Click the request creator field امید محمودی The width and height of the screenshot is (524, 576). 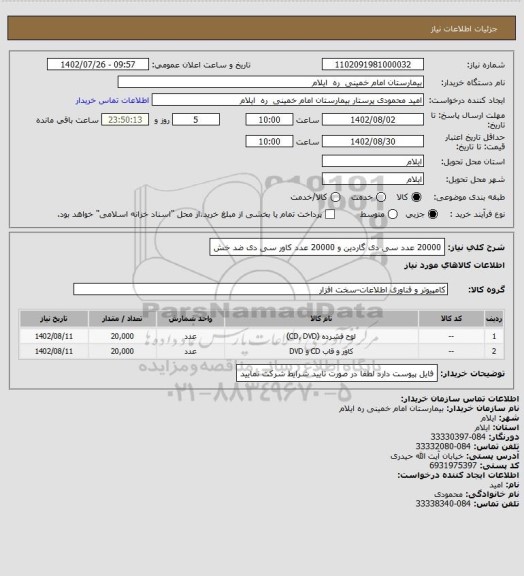point(288,101)
